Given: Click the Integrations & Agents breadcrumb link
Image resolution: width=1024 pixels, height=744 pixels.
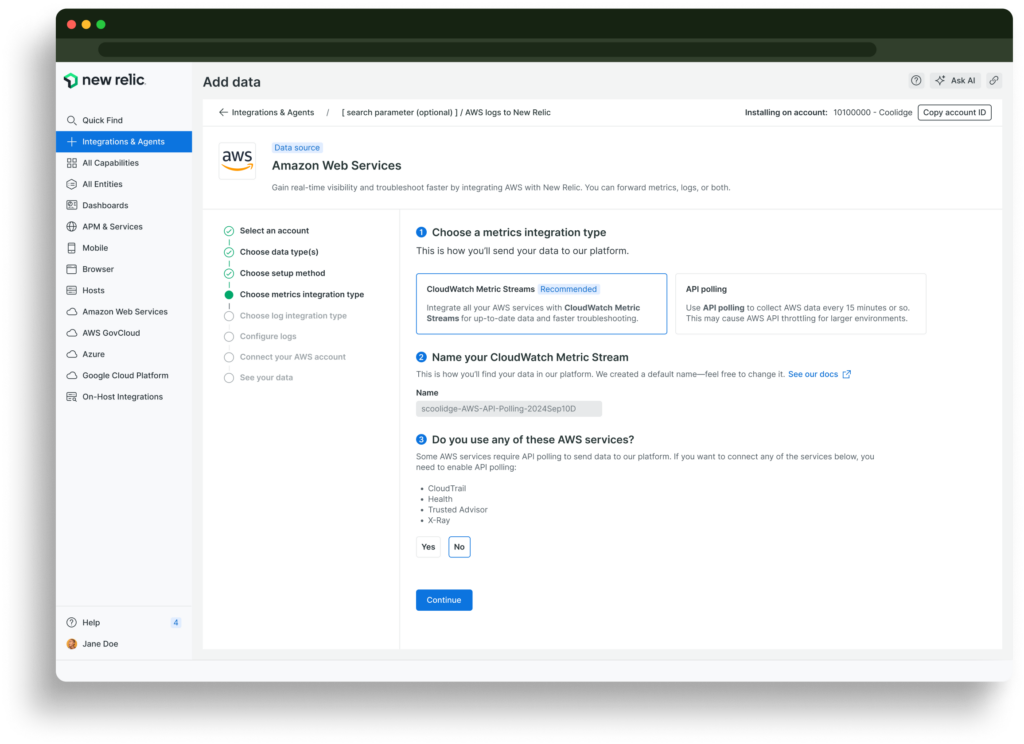Looking at the screenshot, I should tap(272, 112).
